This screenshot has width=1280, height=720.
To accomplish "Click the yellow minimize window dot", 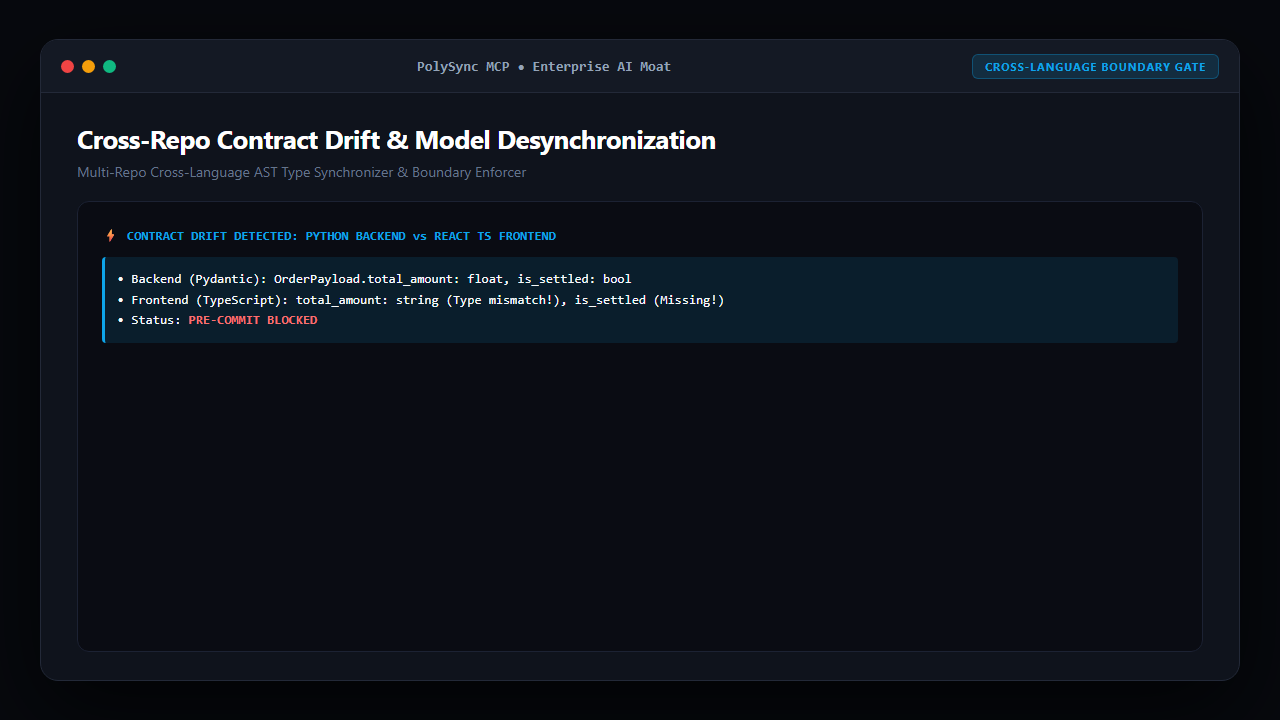I will click(88, 67).
